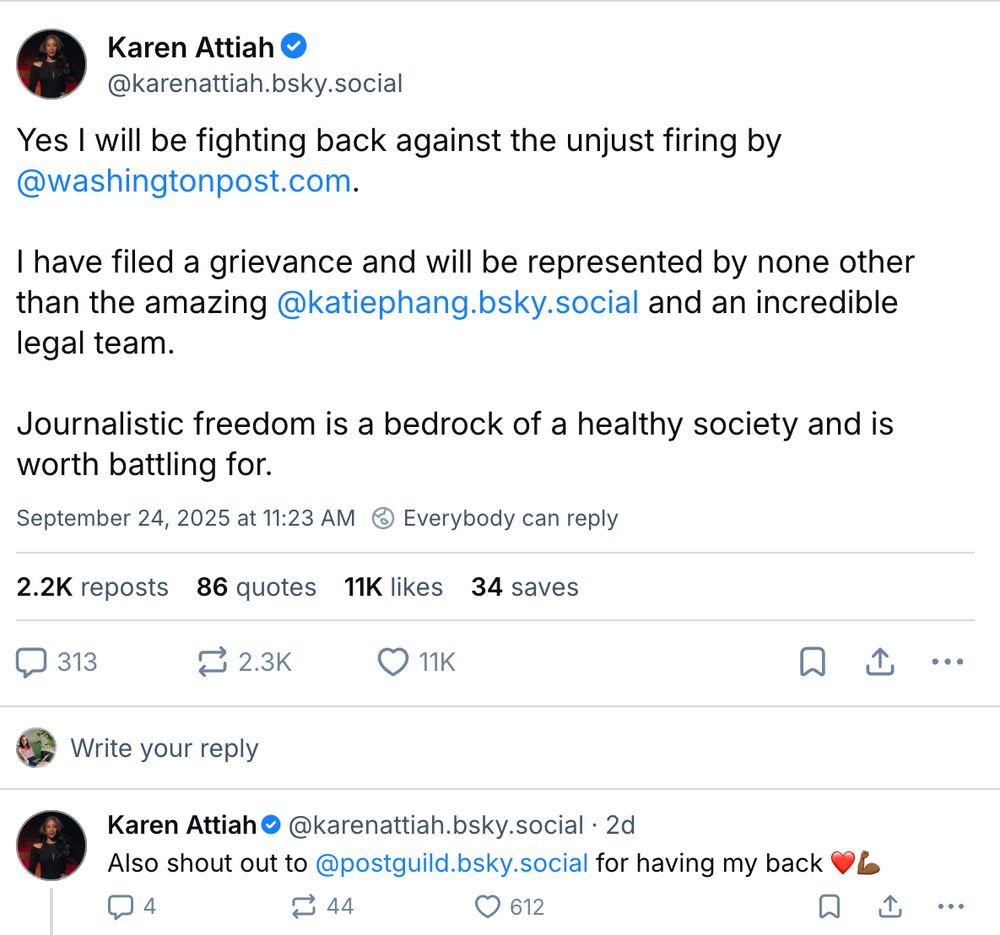This screenshot has height=935, width=1000.
Task: Like the main post with 11K likes
Action: [x=393, y=662]
